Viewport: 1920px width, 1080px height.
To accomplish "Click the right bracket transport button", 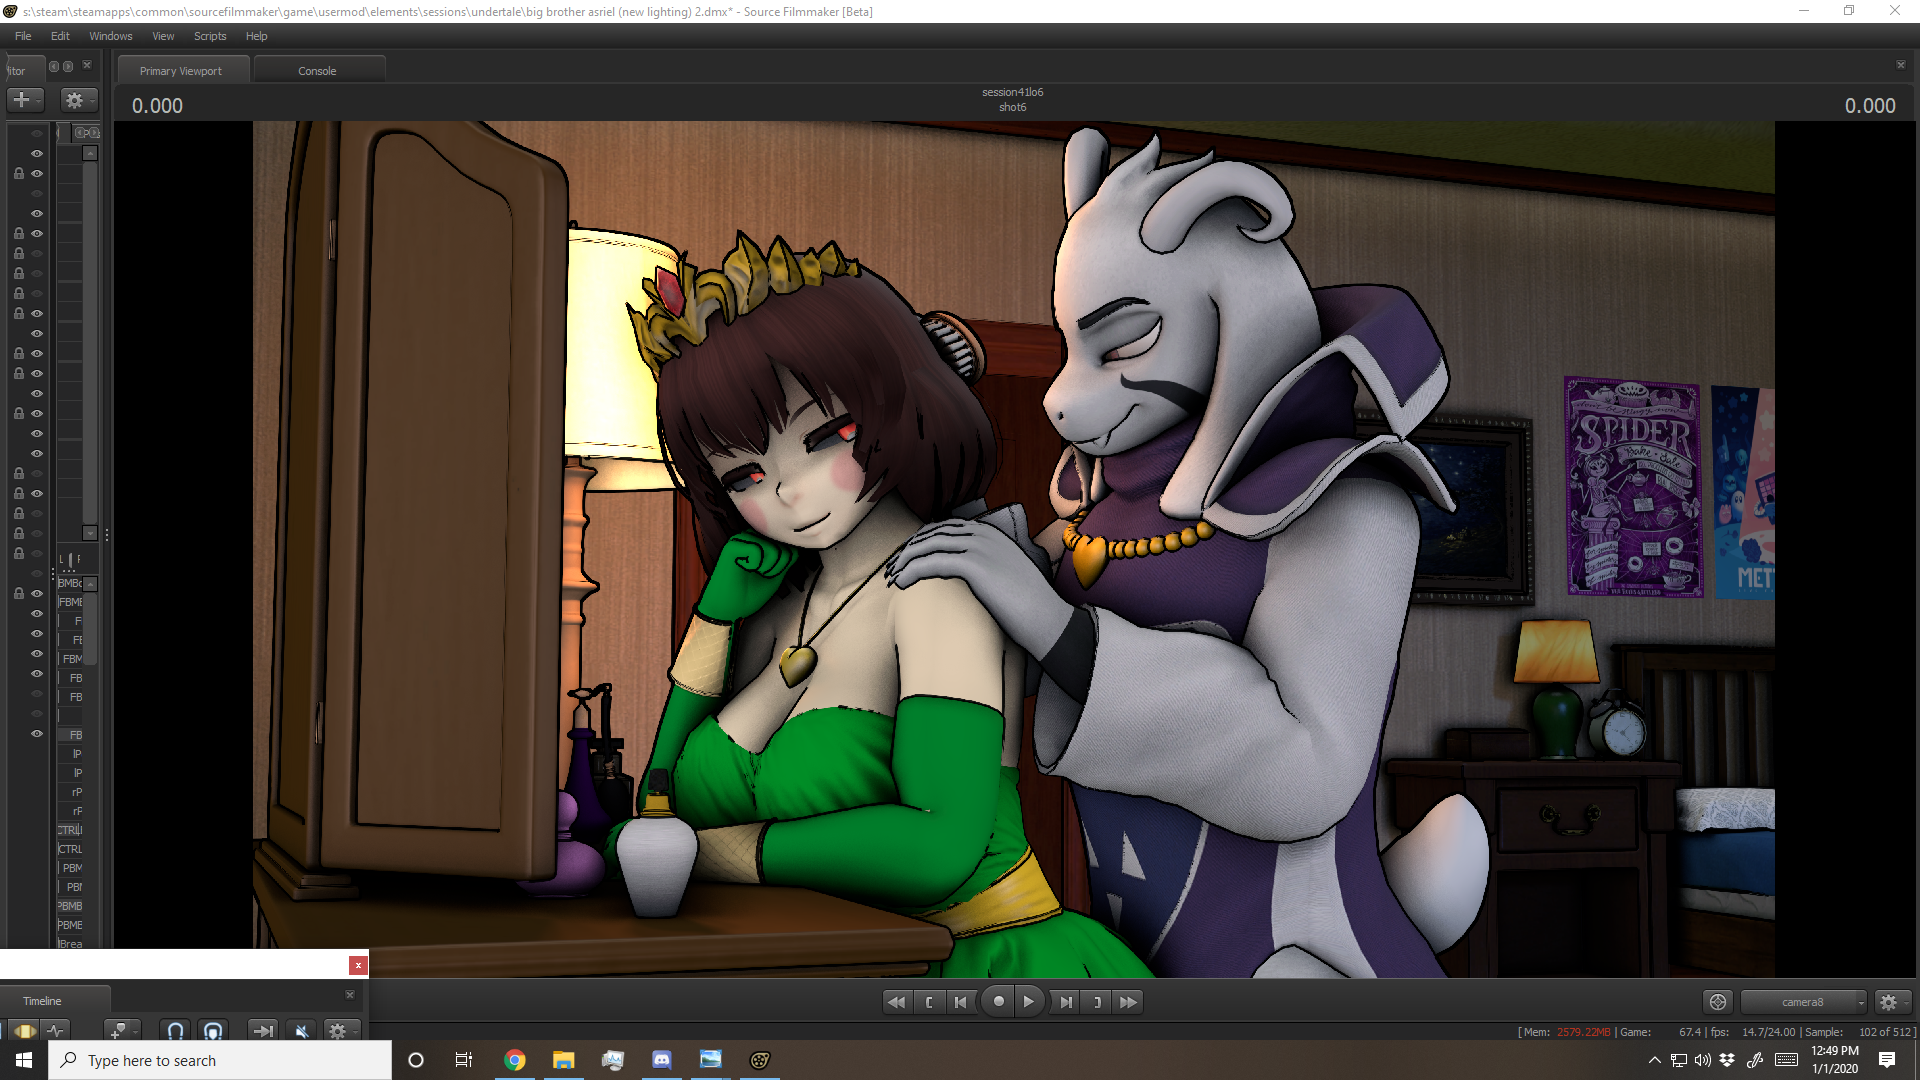I will point(1097,1002).
